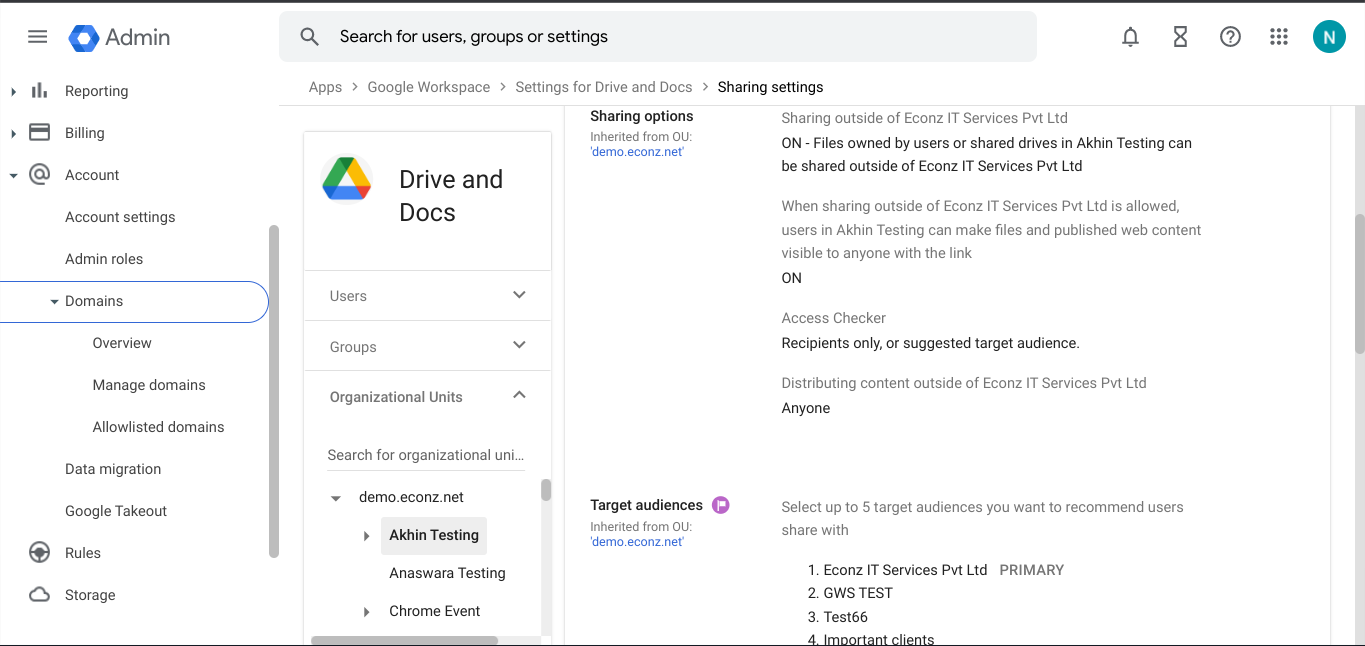Click the left sidebar vertical scrollbar
The image size is (1365, 646).
(274, 391)
